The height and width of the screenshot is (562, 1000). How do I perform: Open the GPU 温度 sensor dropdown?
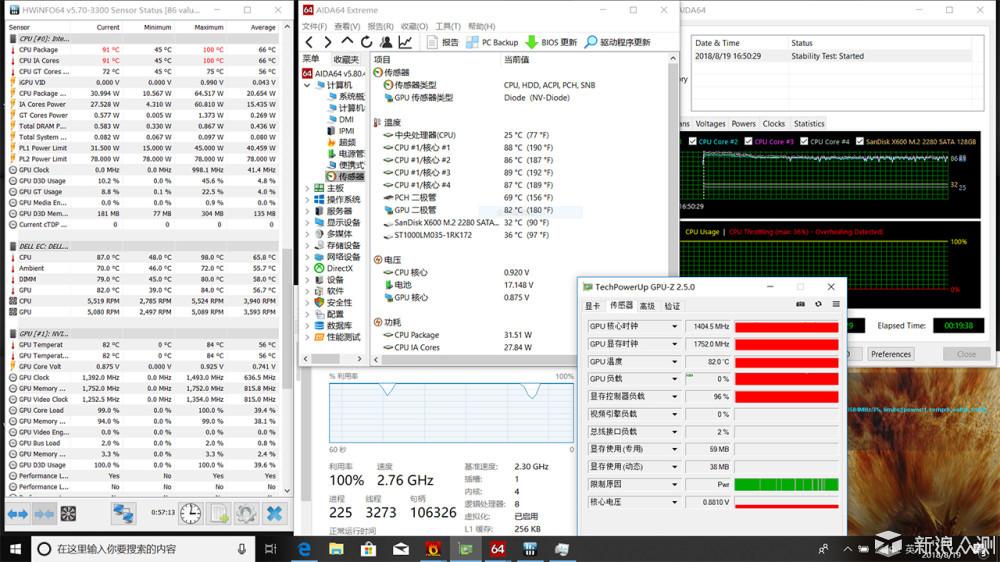coord(674,362)
